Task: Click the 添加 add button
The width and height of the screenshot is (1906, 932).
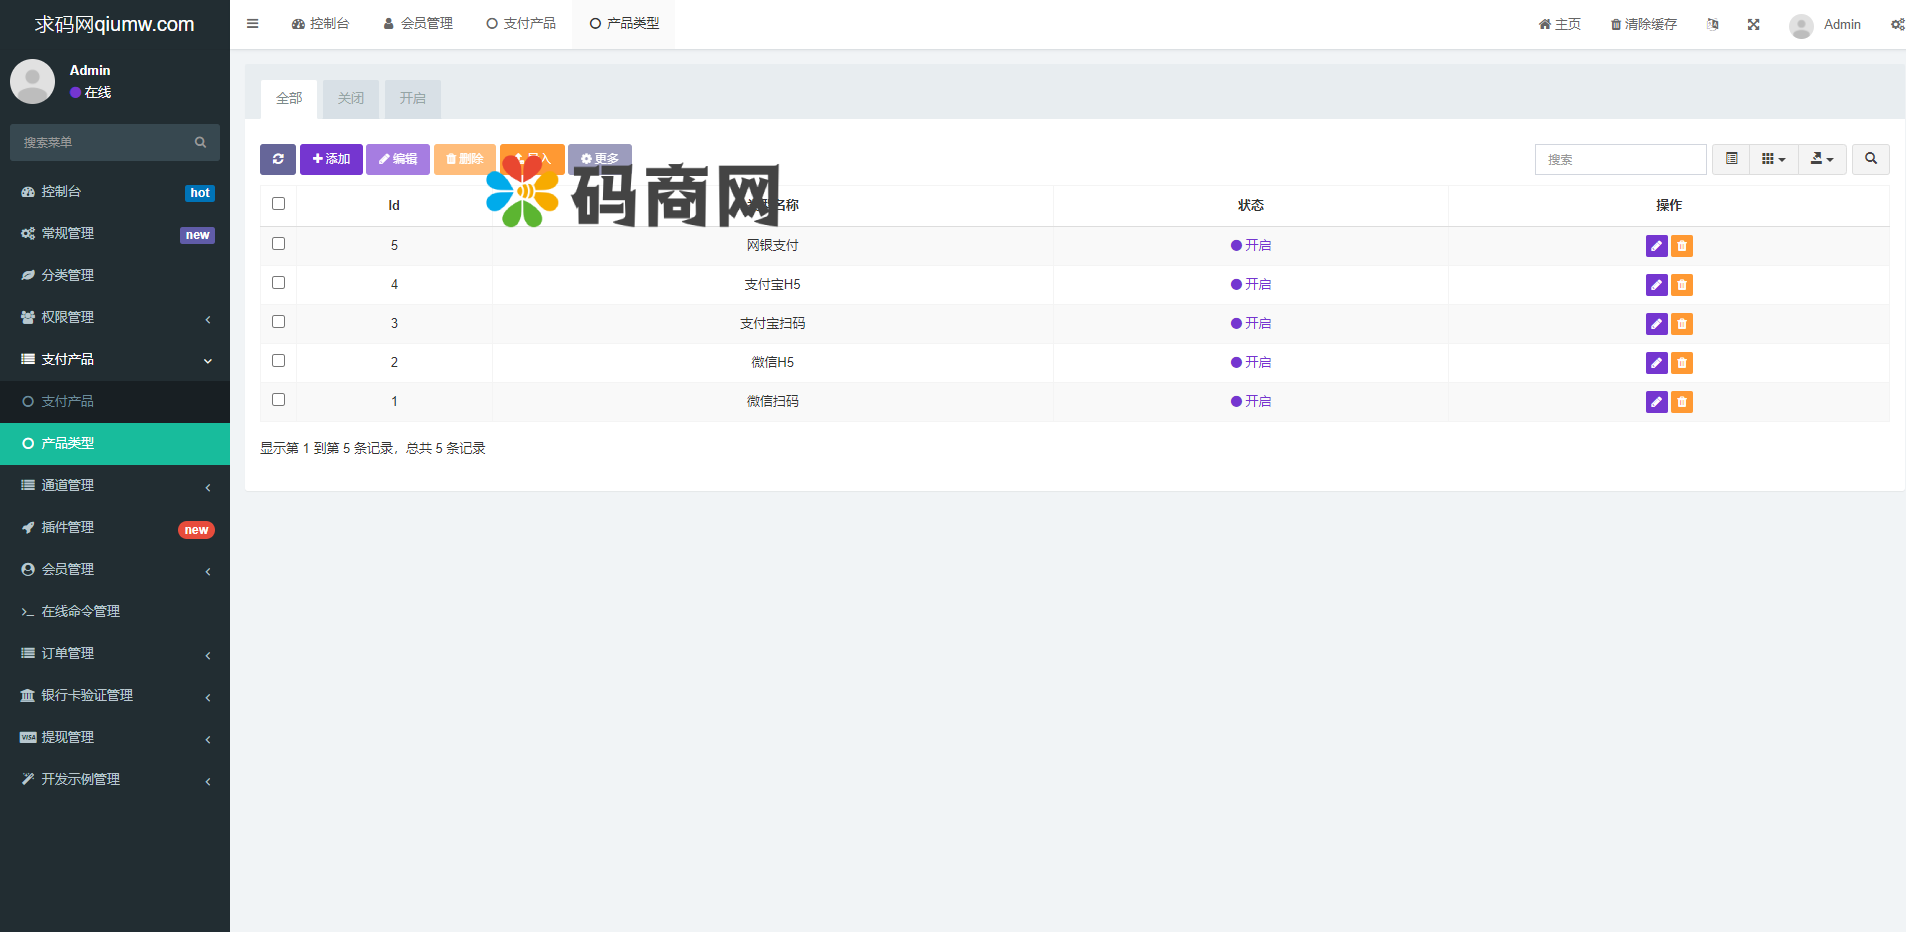Action: click(331, 159)
